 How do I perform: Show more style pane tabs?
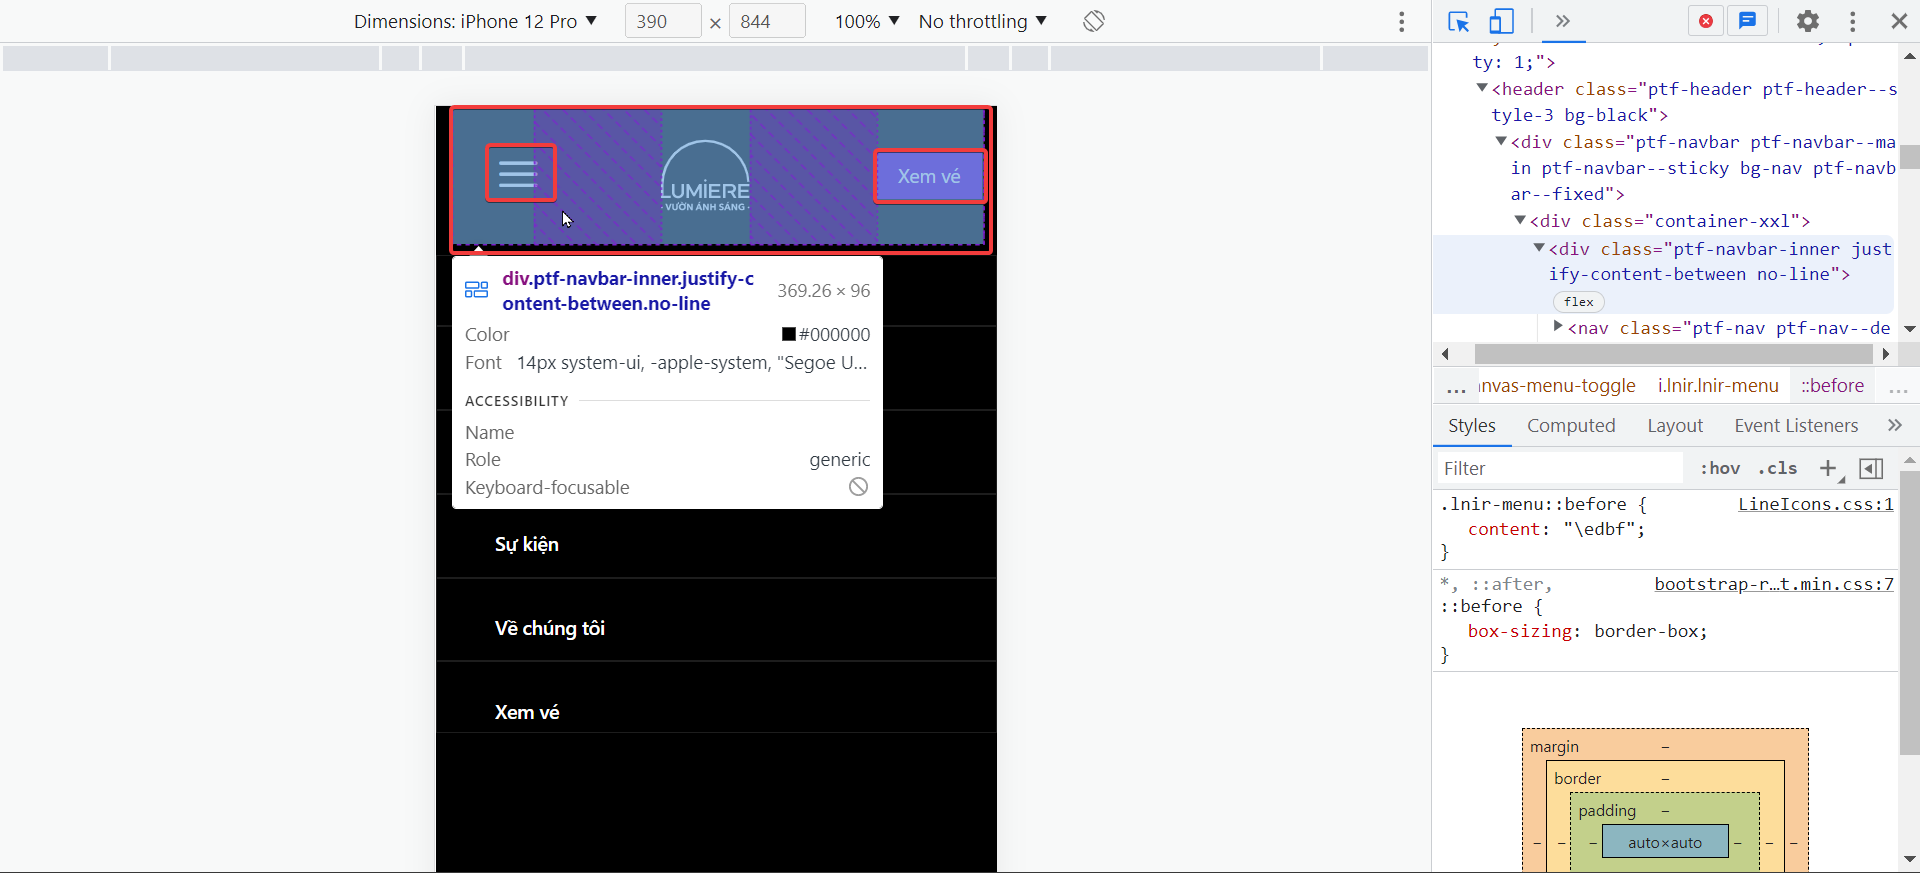(x=1895, y=426)
